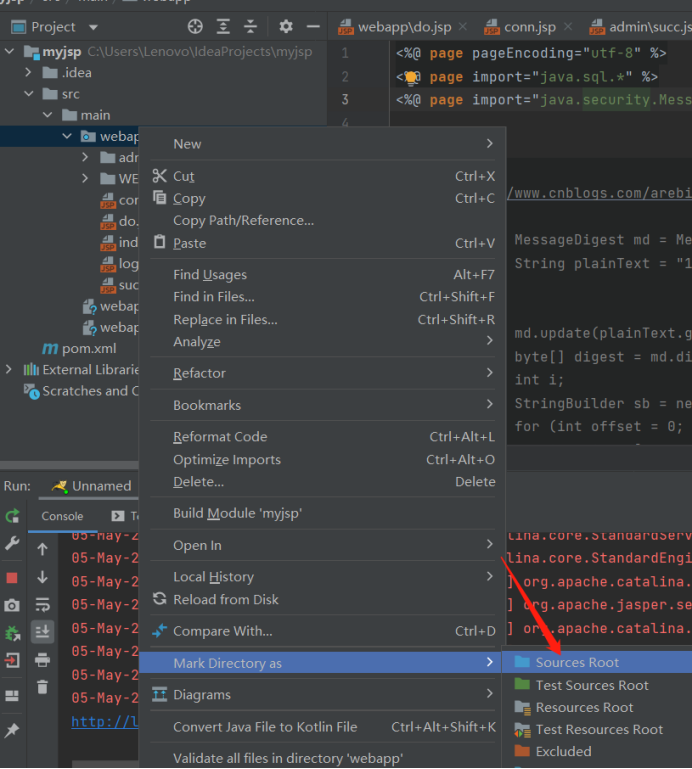692x769 pixels.
Task: Select pom.xml in the project tree
Action: tap(90, 349)
